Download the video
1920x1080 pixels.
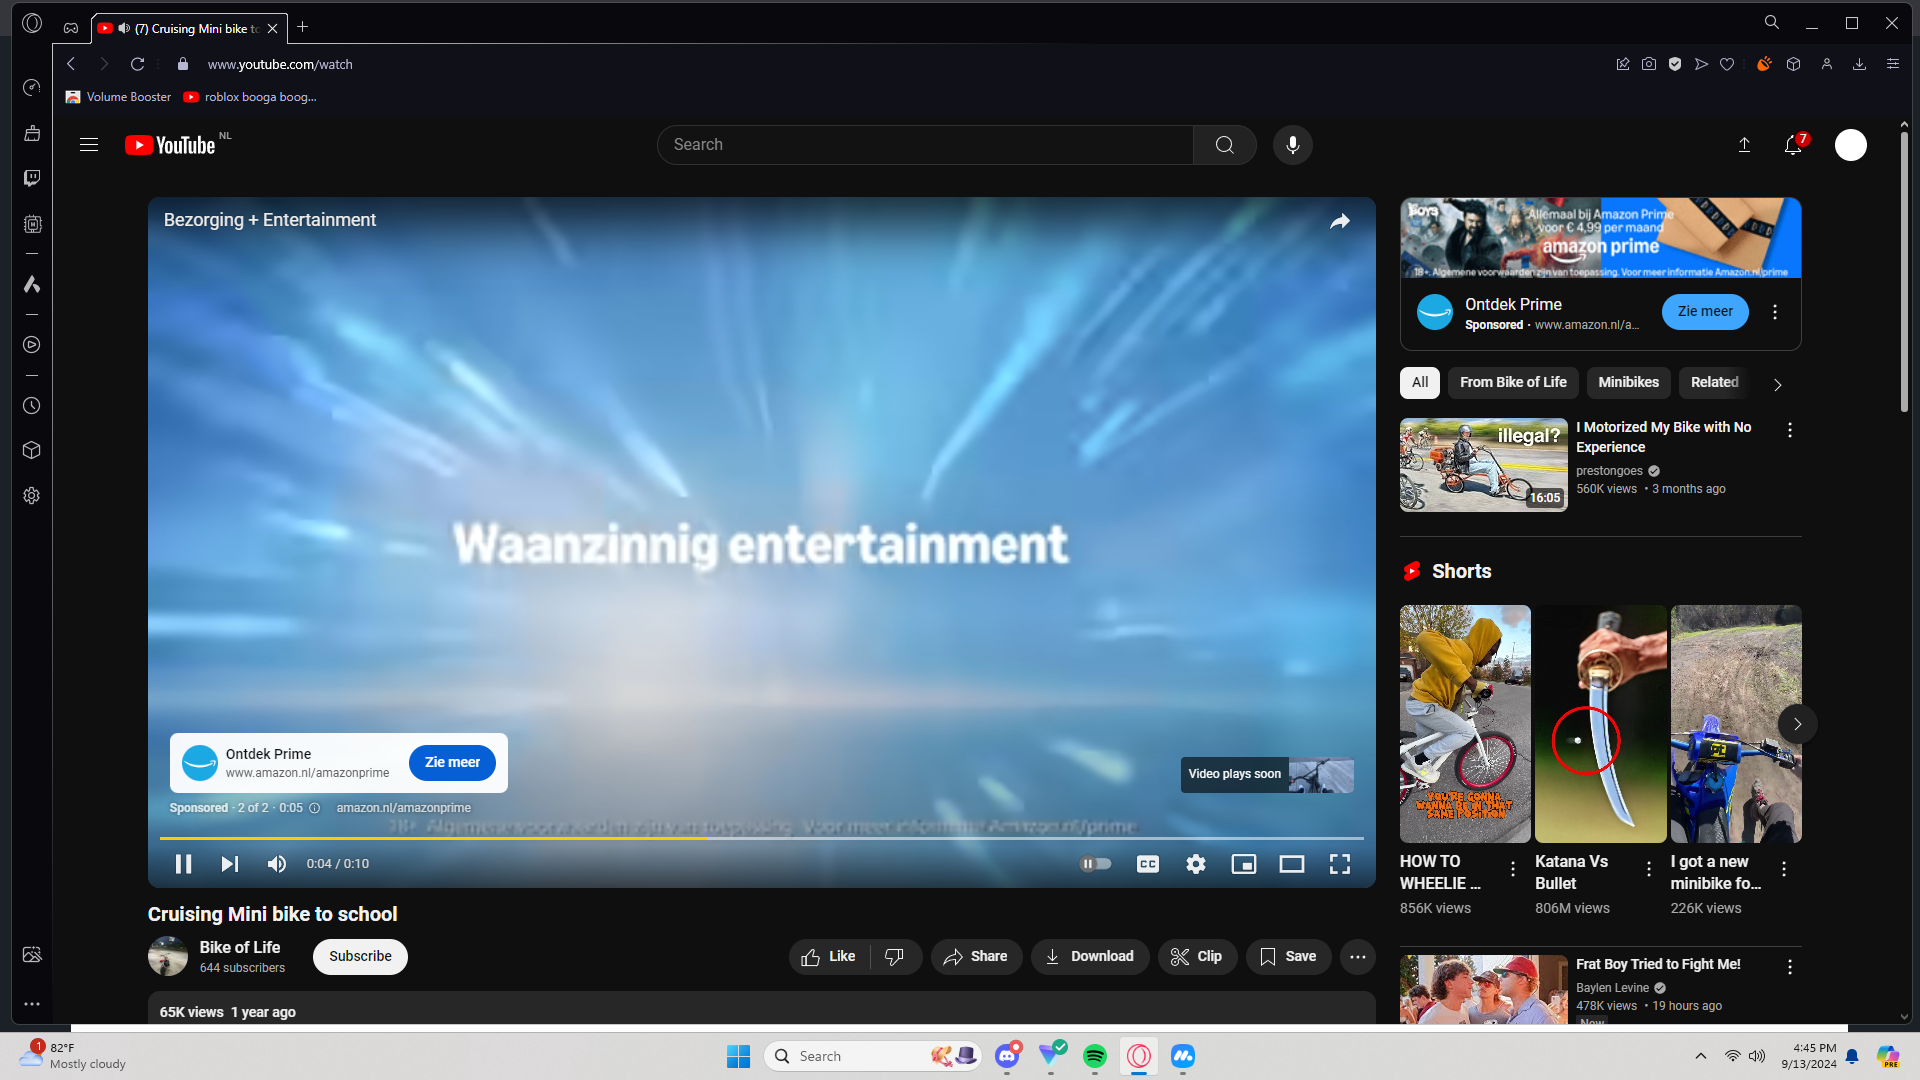coord(1089,957)
